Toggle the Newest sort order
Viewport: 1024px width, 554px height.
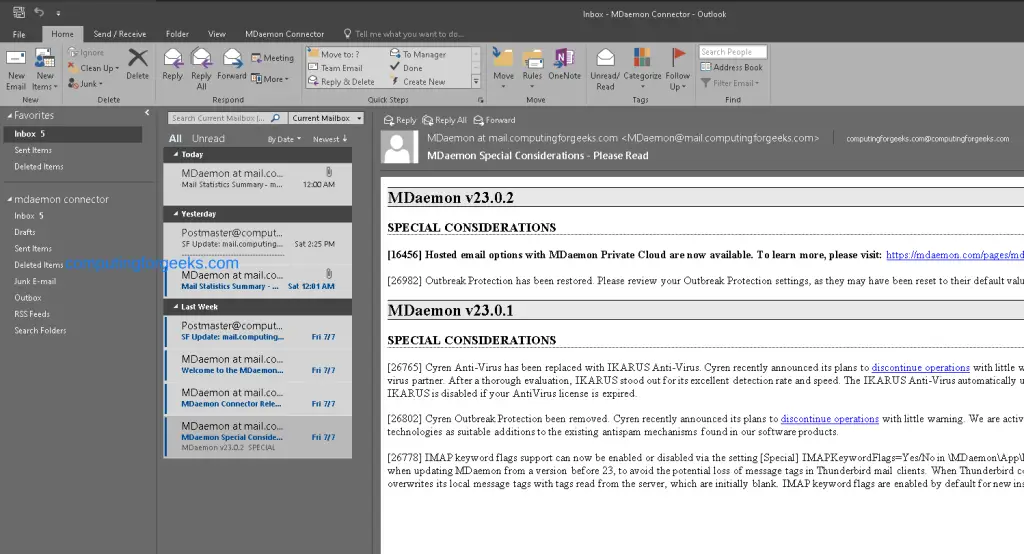click(x=330, y=139)
